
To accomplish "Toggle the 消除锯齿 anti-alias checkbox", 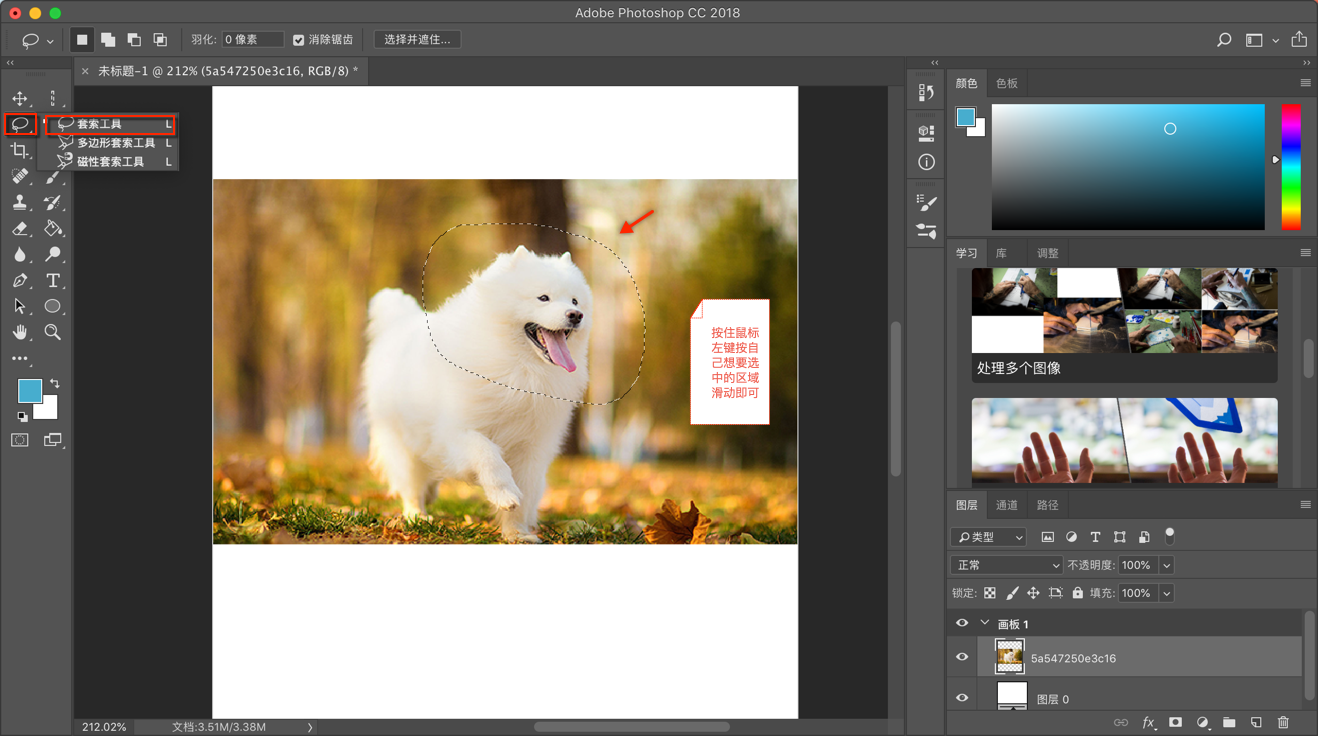I will (298, 40).
